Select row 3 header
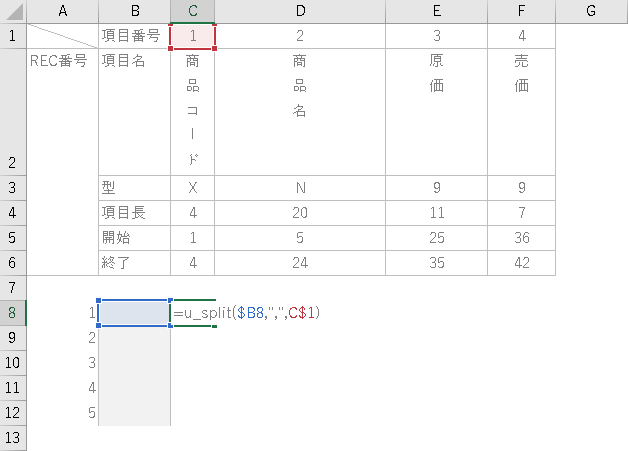This screenshot has width=628, height=451. pyautogui.click(x=13, y=188)
